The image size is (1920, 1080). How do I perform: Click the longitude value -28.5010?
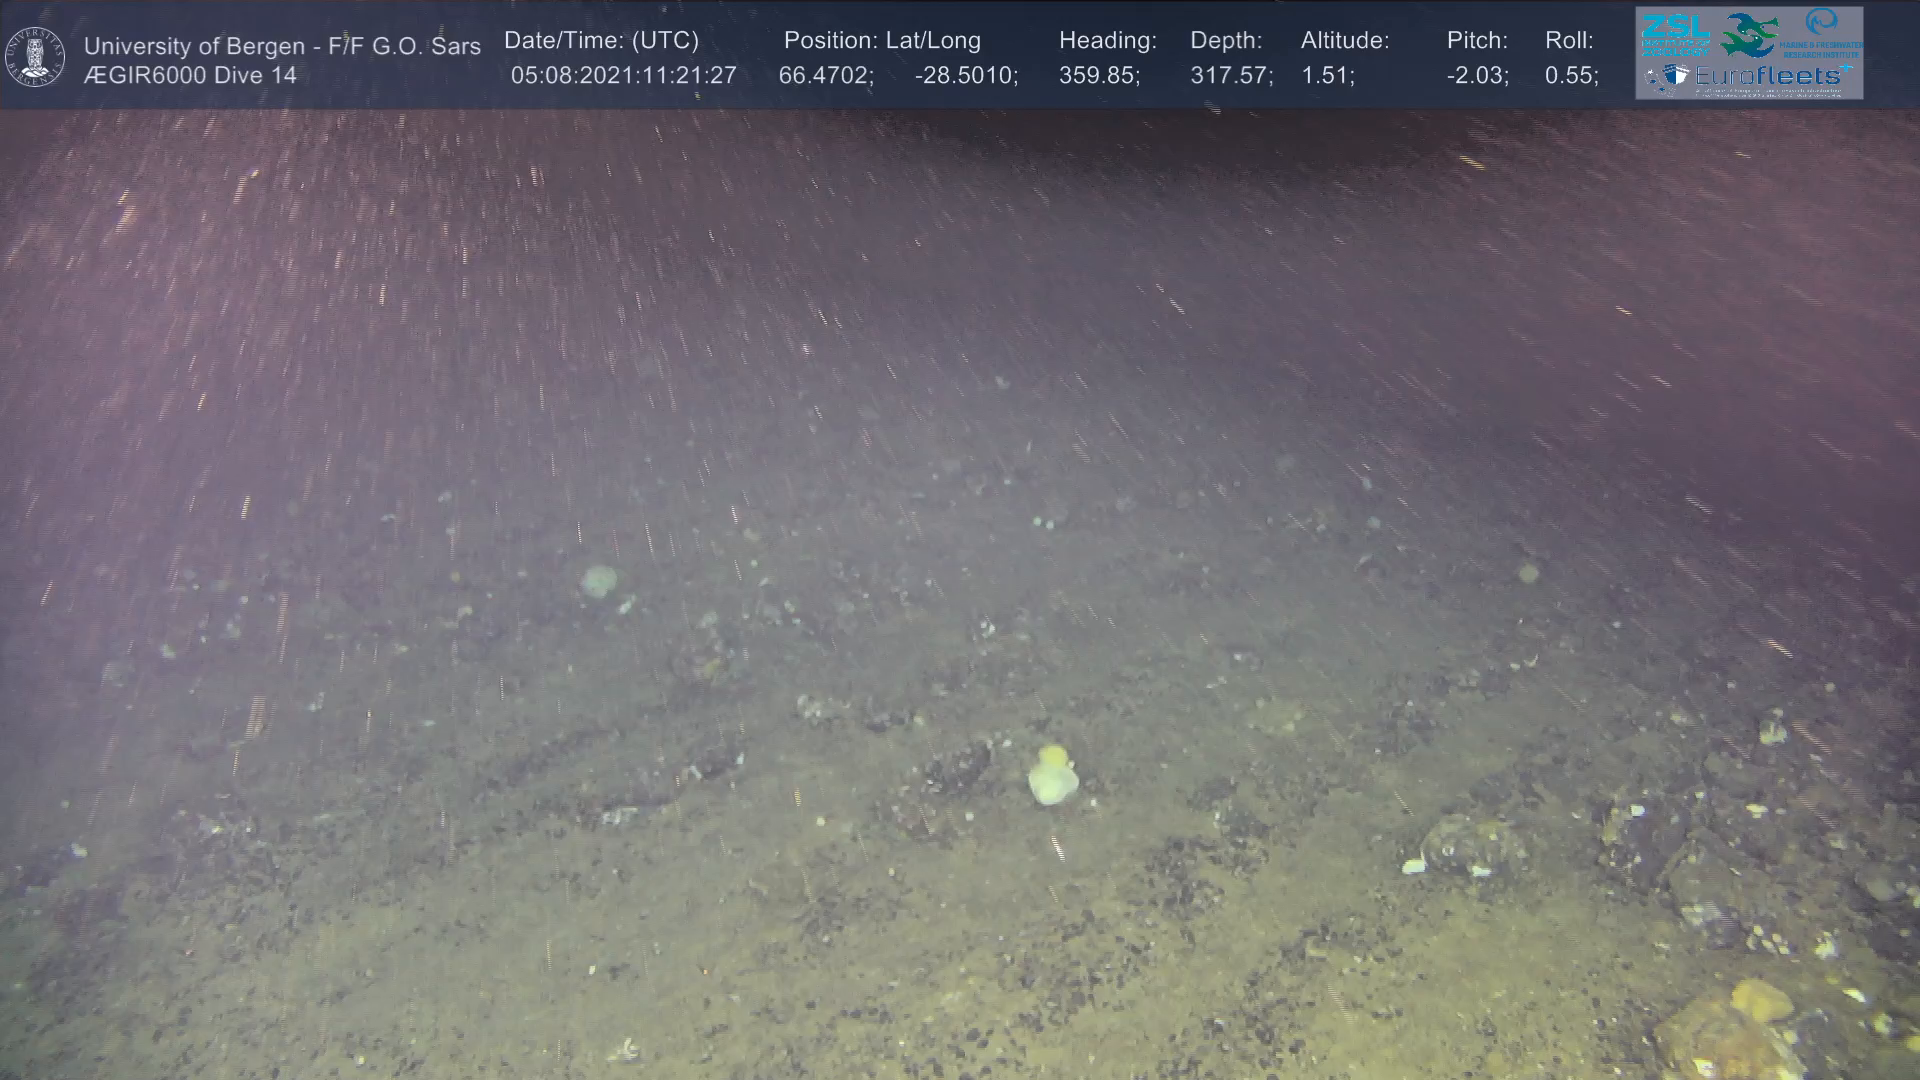[x=965, y=76]
